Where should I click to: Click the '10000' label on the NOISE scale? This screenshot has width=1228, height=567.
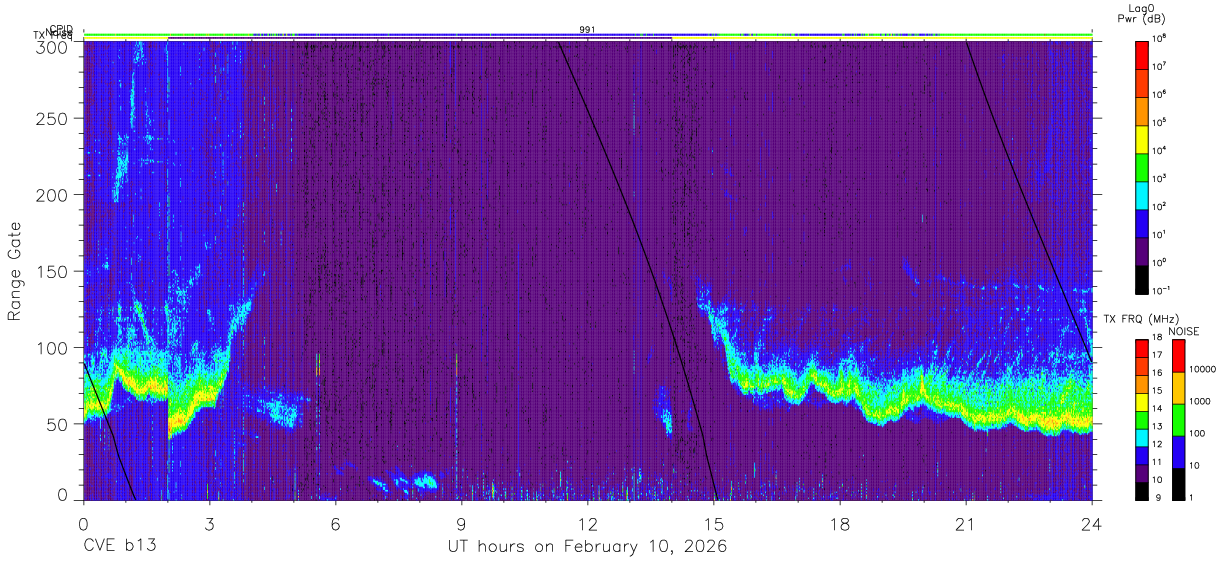(1204, 369)
